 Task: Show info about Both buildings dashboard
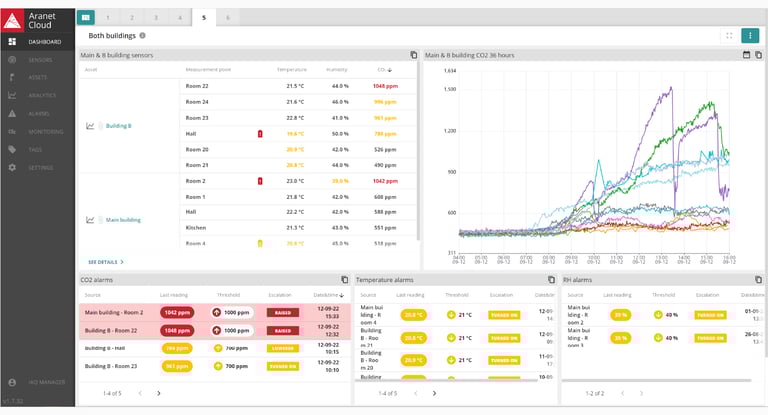point(143,35)
